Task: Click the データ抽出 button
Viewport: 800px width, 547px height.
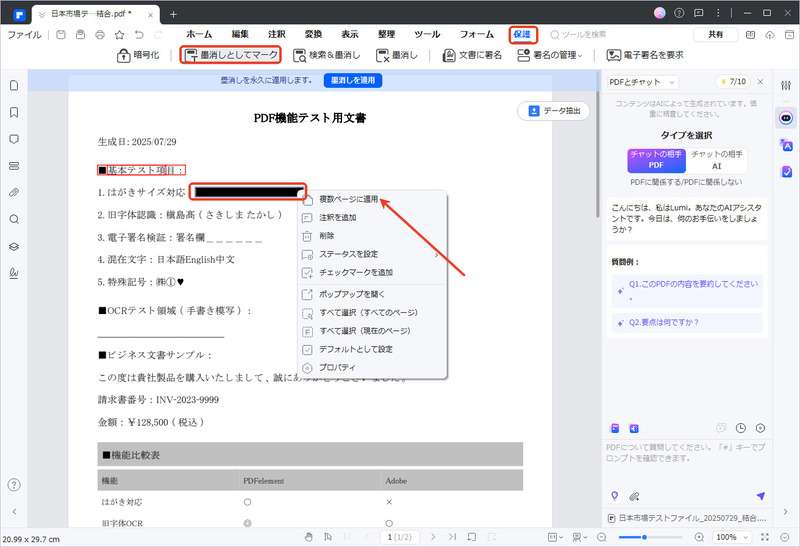Action: click(554, 111)
